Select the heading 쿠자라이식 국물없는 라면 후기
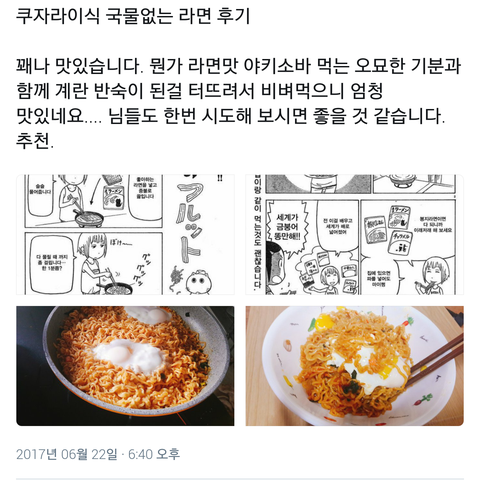 click(x=133, y=16)
